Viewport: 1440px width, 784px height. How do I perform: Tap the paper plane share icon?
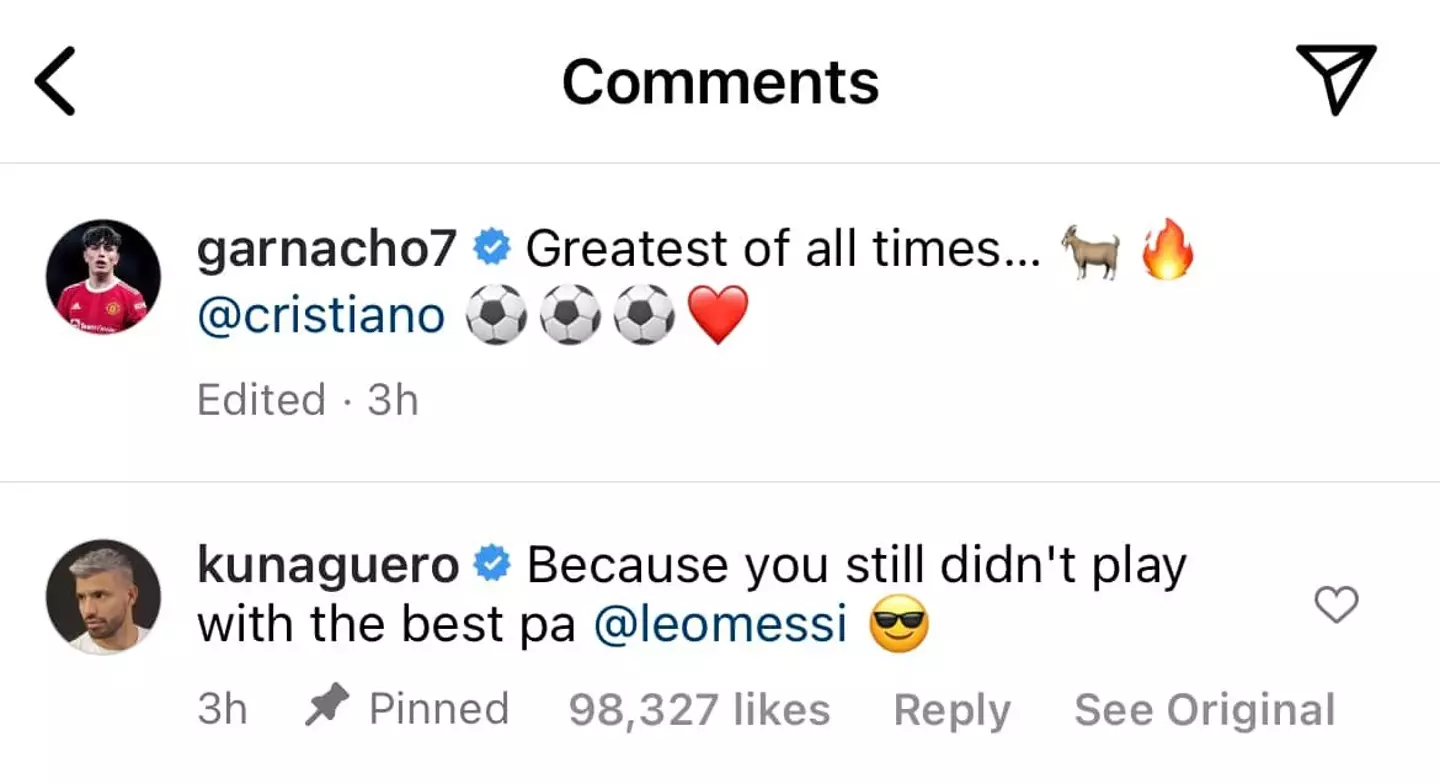click(x=1335, y=80)
